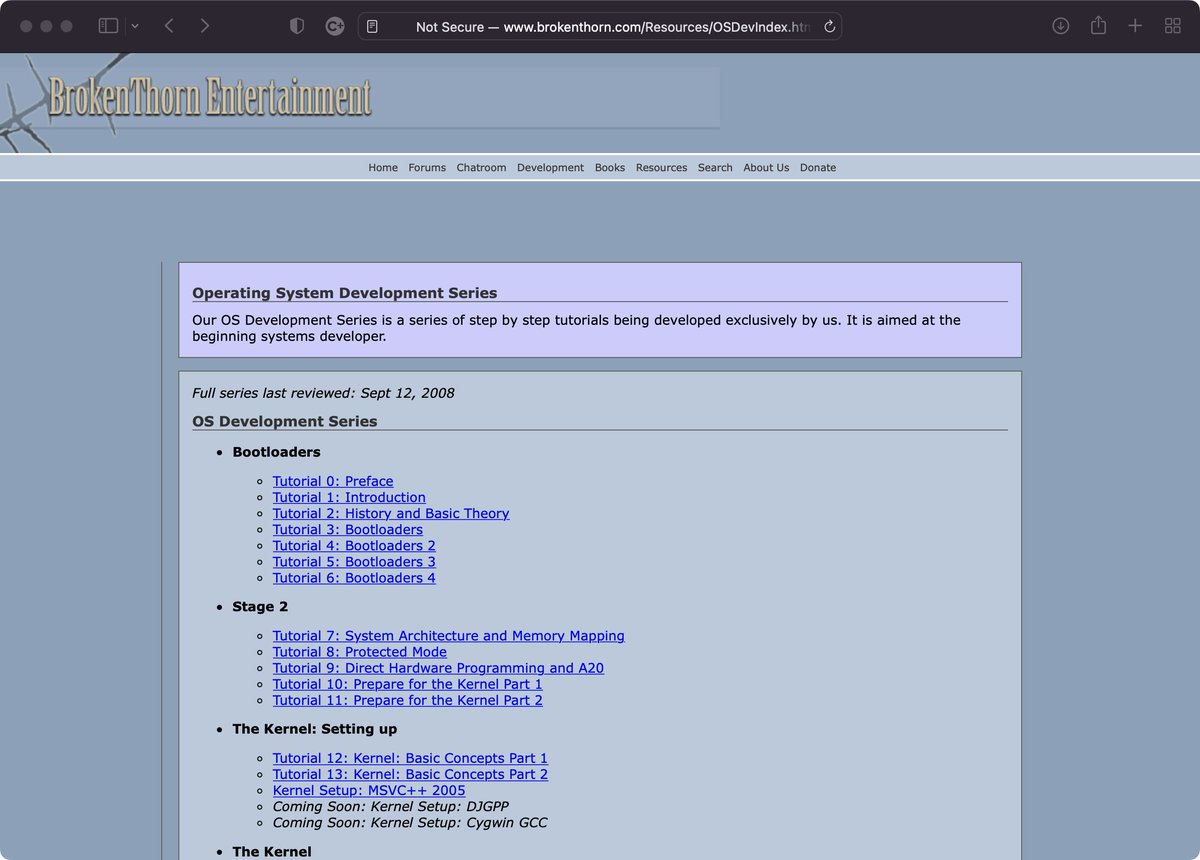Screen dimensions: 1200x860
Task: Open the About Us menu item
Action: pos(766,168)
